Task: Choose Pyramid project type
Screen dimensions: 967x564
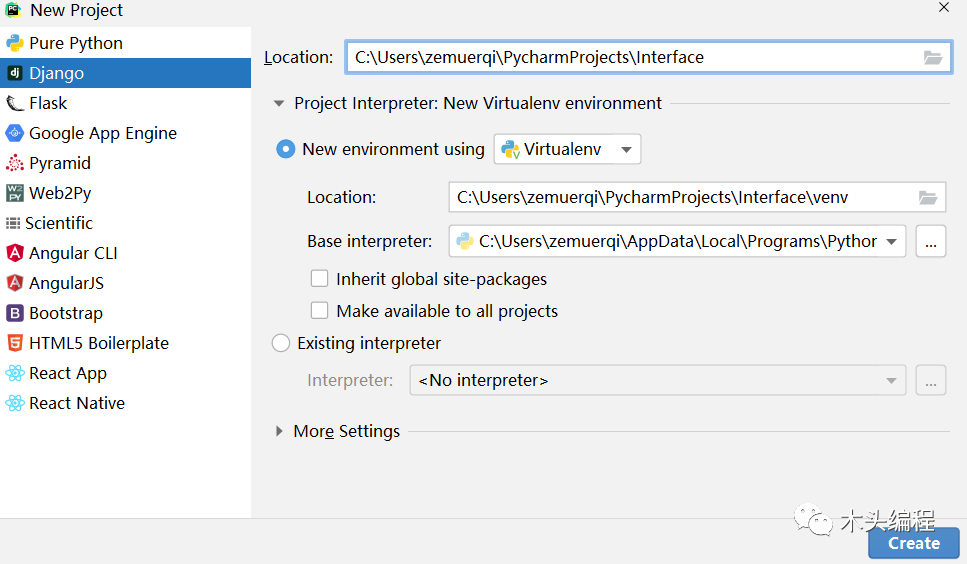Action: tap(125, 163)
